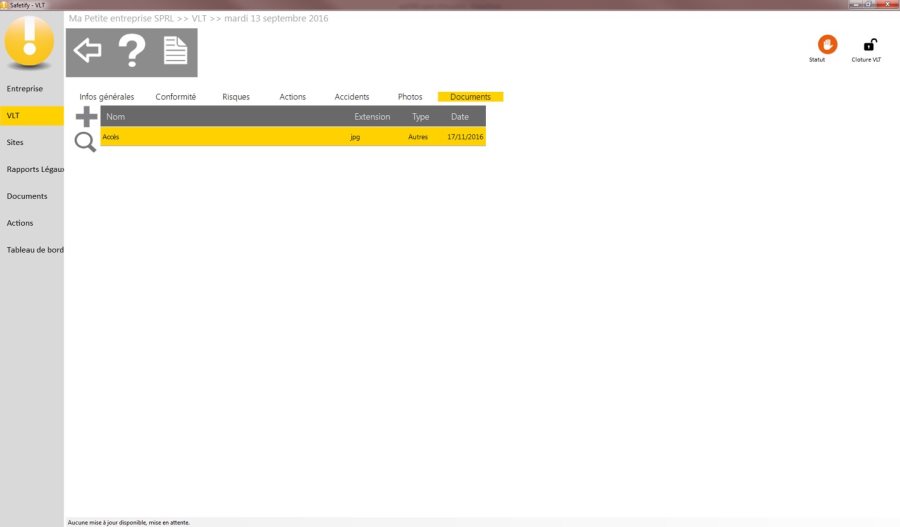Sort by the Date column header
This screenshot has height=527, width=900.
460,117
